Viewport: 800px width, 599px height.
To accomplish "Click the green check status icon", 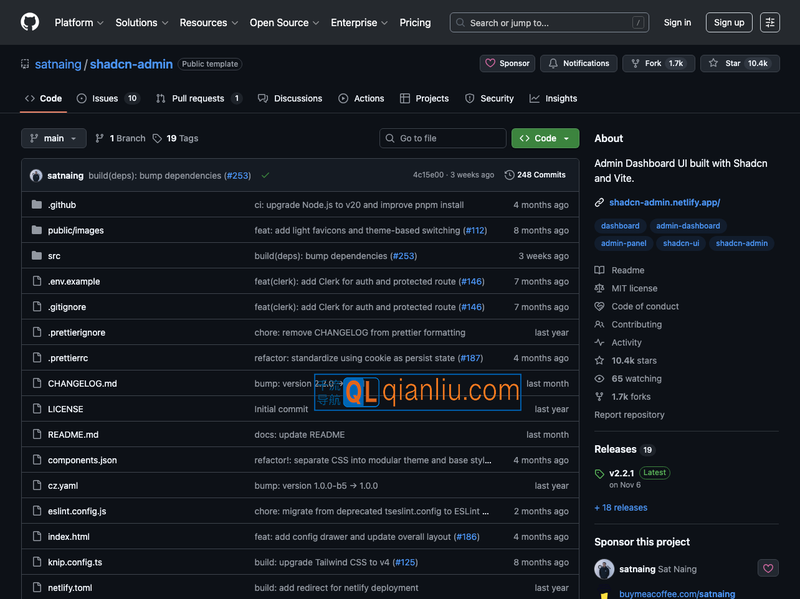I will click(265, 175).
